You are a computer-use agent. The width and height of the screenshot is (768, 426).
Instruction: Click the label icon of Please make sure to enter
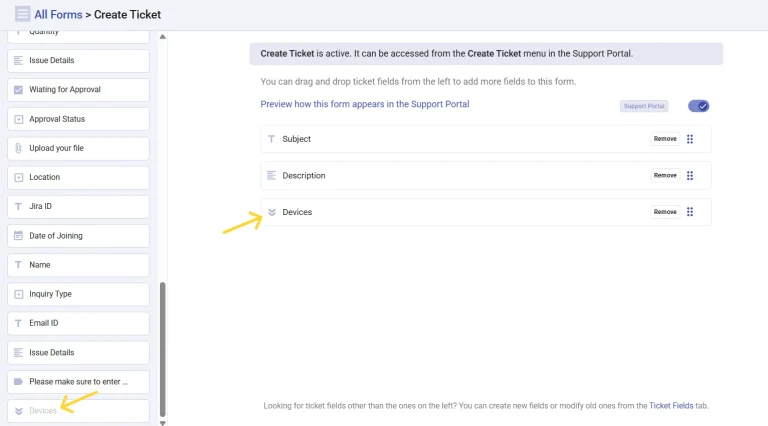coord(19,381)
